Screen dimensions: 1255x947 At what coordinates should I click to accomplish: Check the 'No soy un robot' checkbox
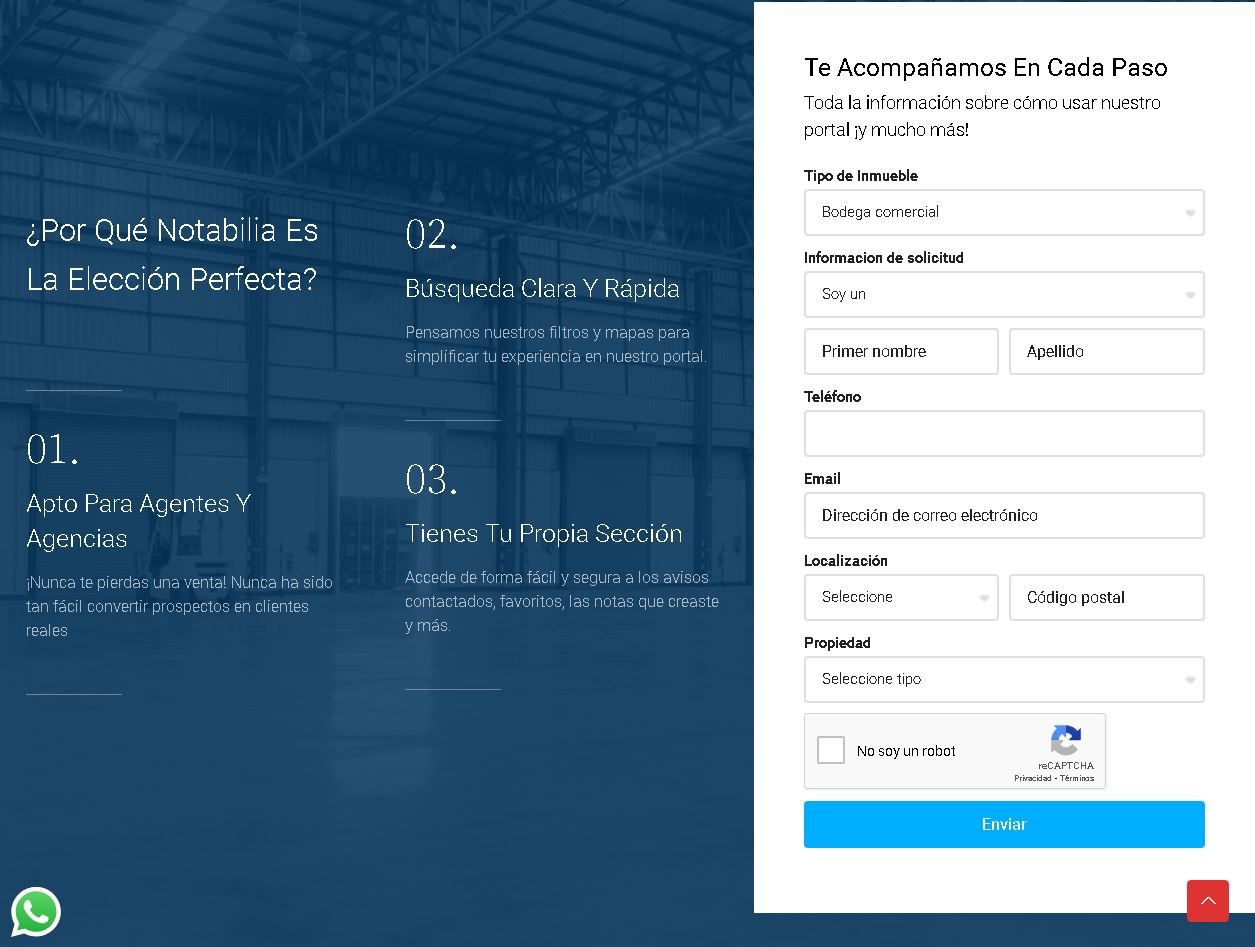(831, 750)
